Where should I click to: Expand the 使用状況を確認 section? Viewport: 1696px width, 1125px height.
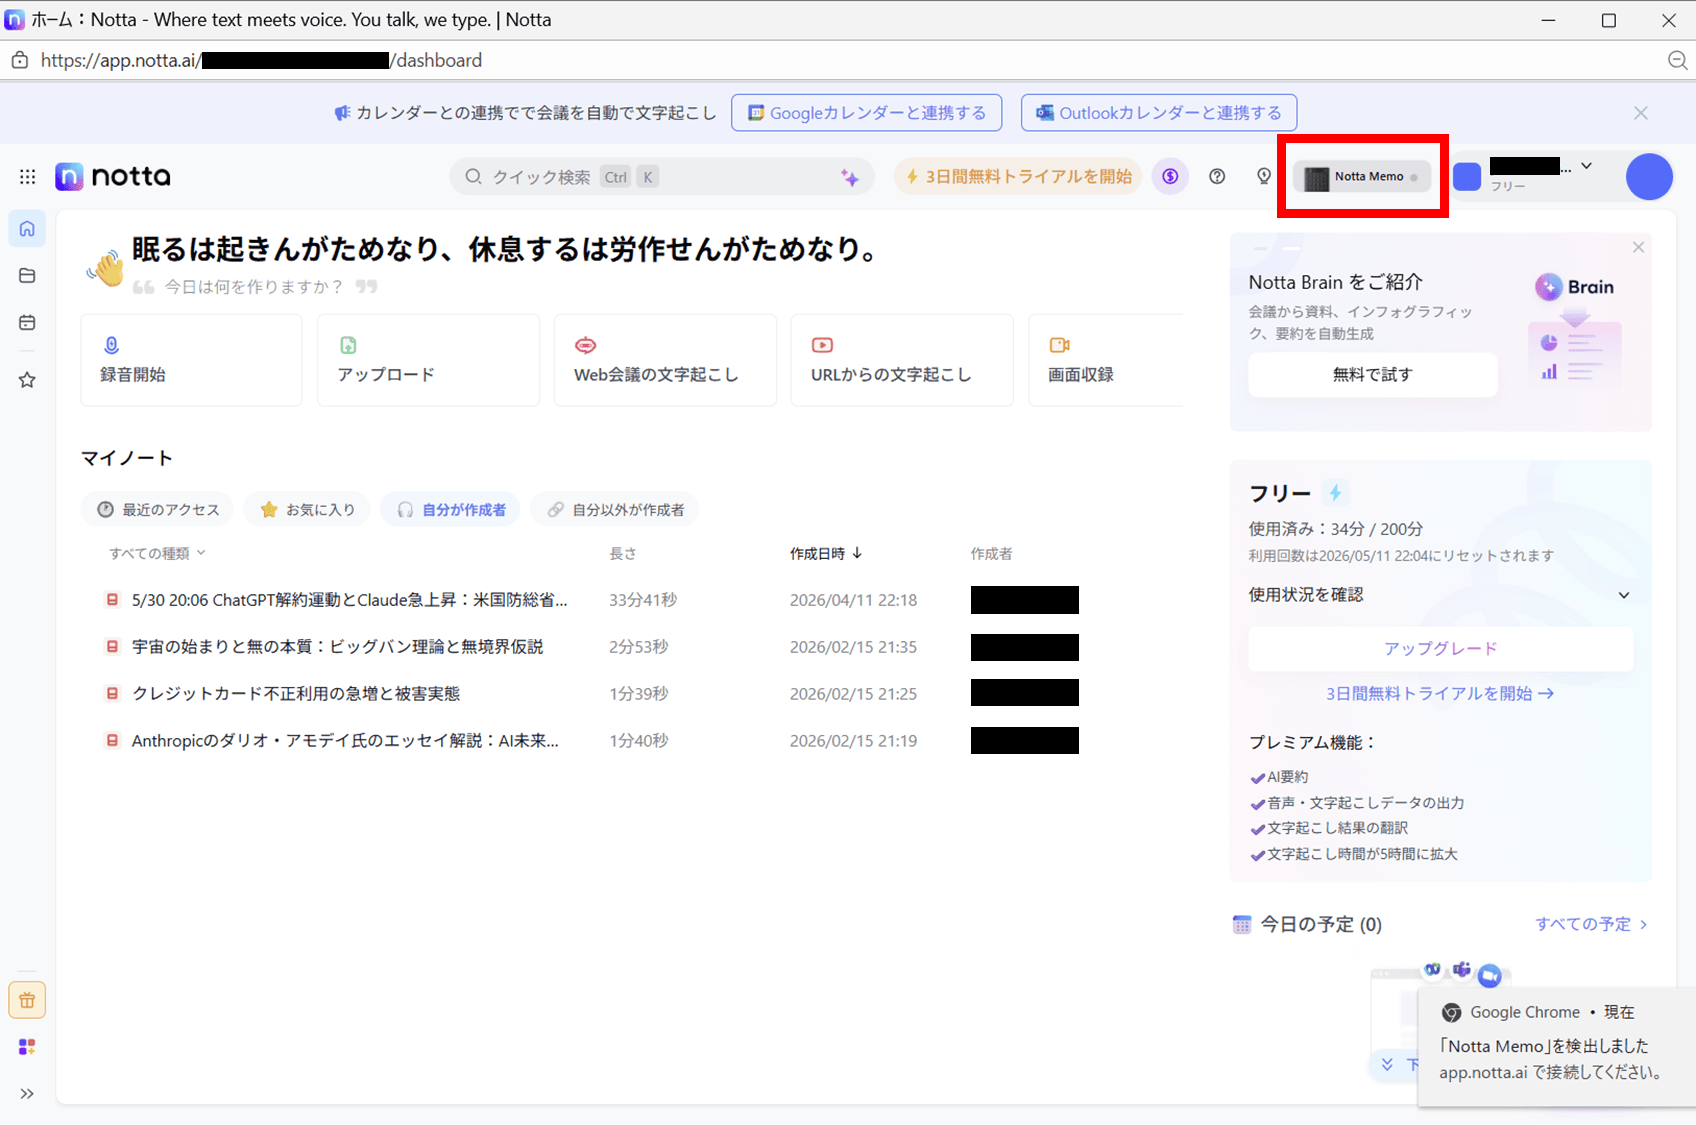click(x=1623, y=595)
